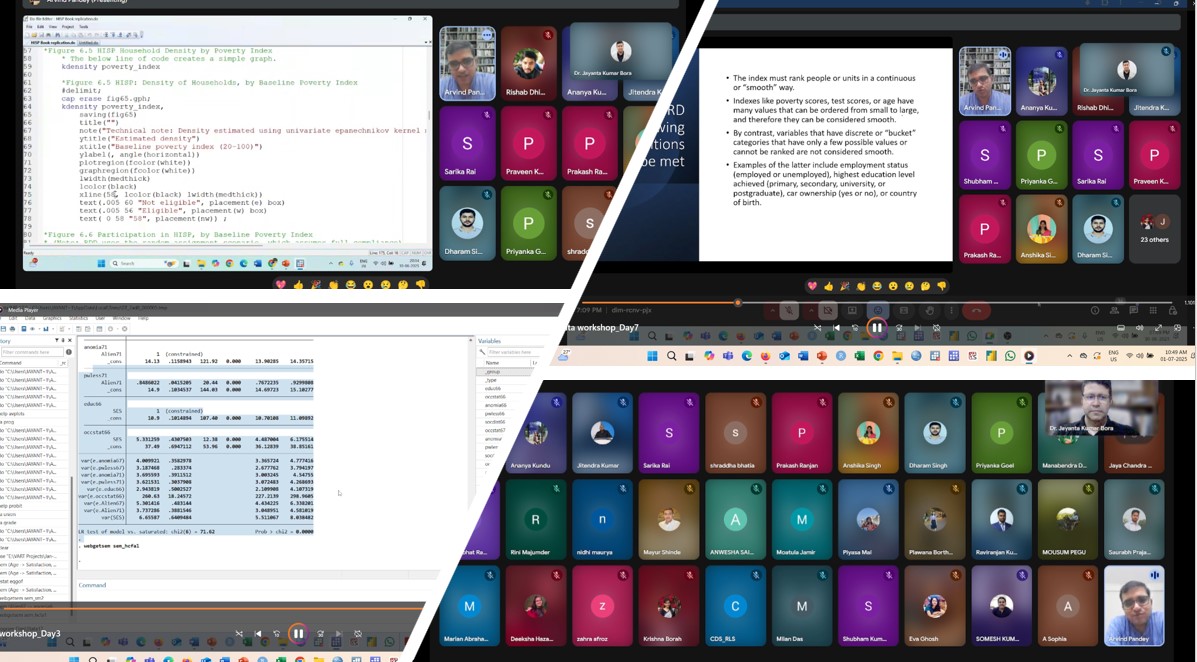Open meeting details info icon

point(1095,310)
